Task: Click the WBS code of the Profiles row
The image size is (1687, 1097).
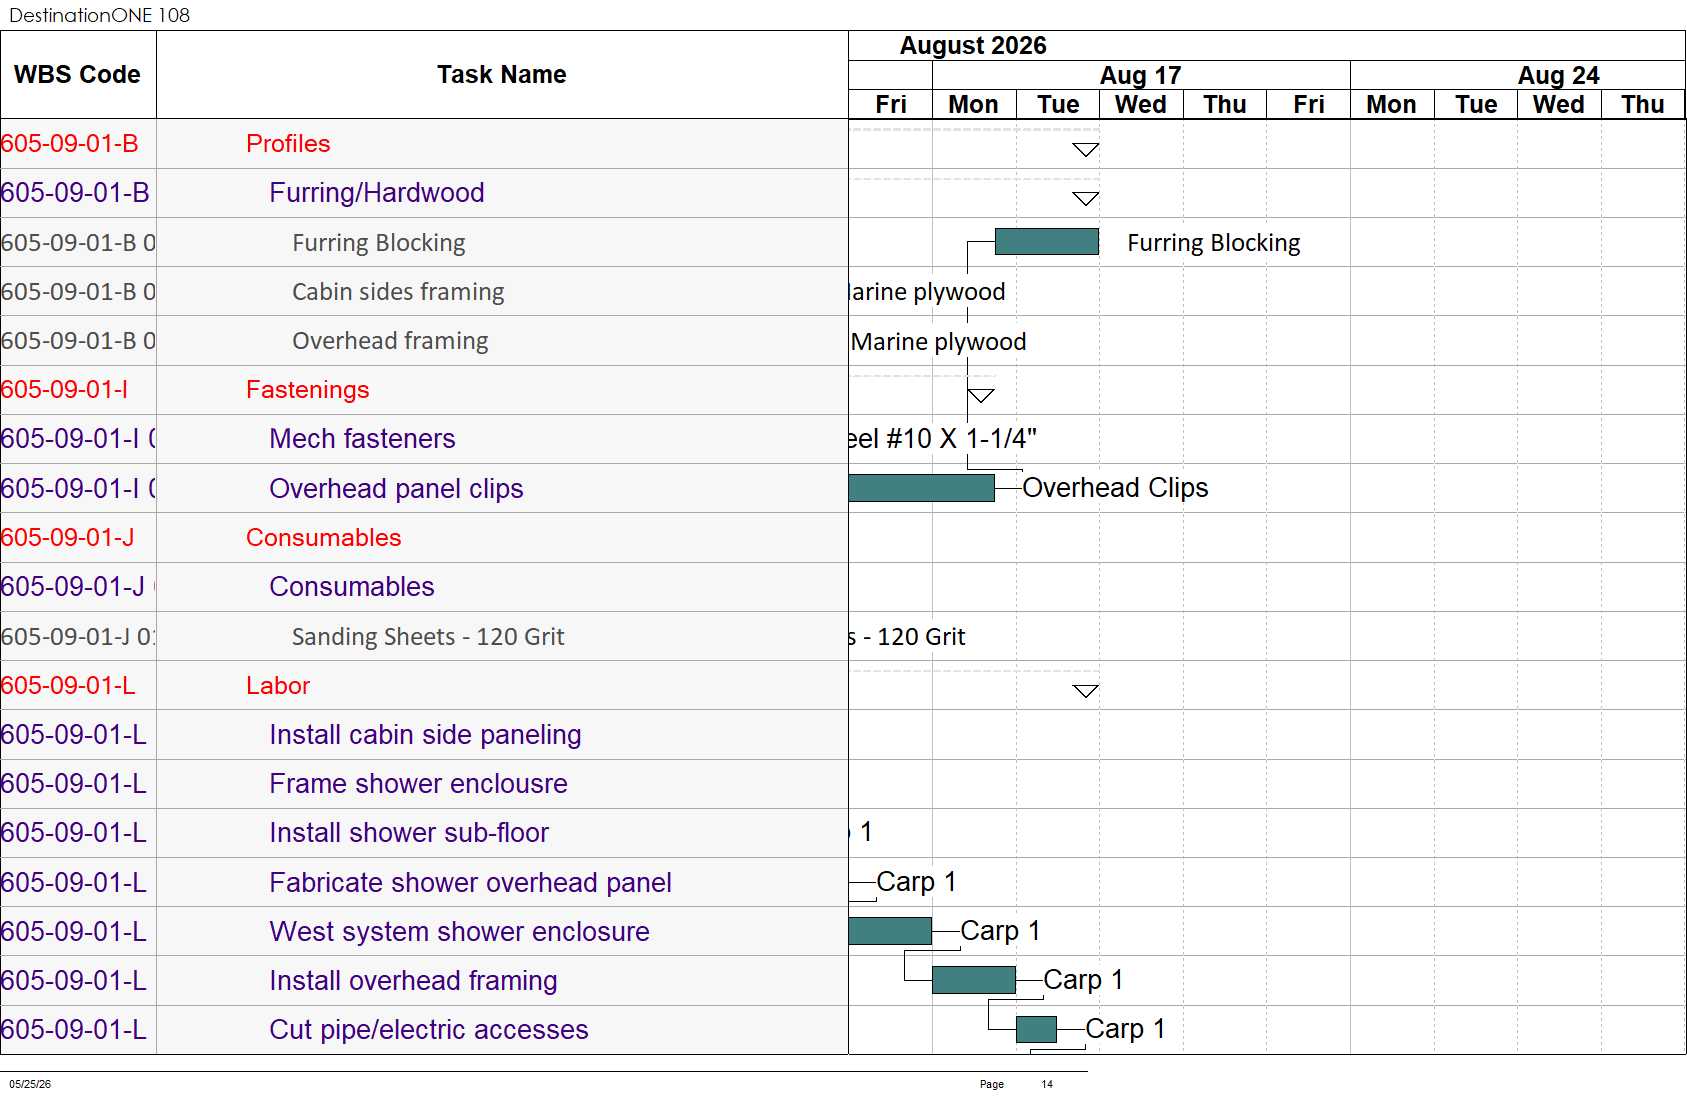Action: pyautogui.click(x=70, y=144)
